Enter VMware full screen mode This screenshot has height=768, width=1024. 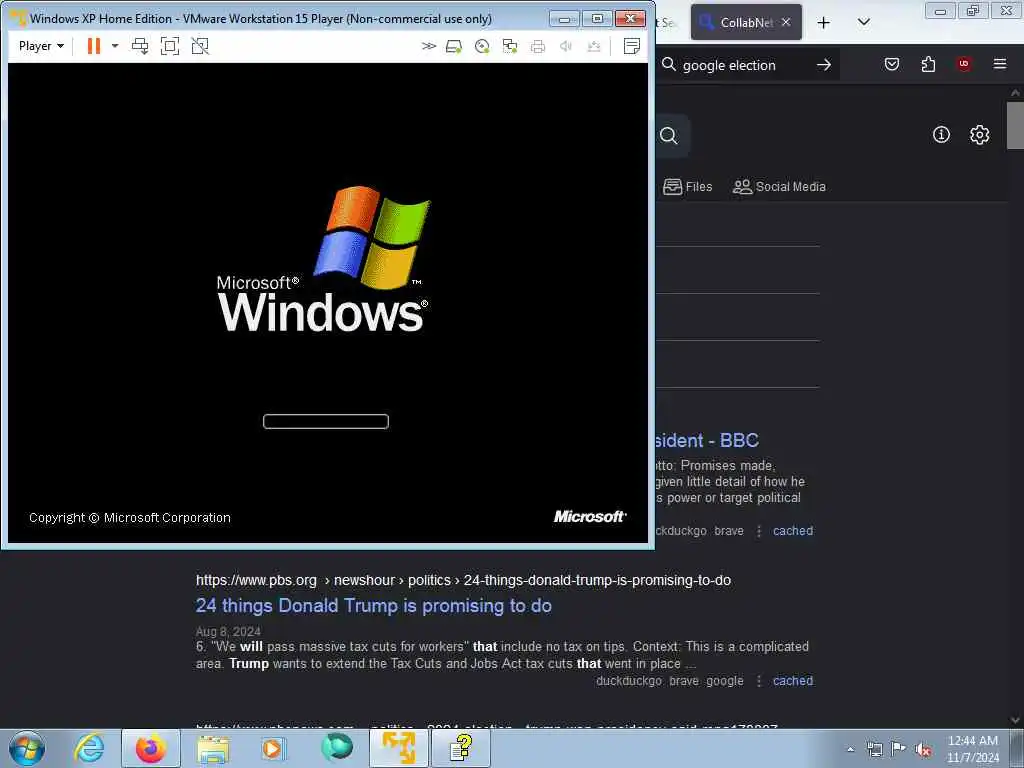pos(170,46)
